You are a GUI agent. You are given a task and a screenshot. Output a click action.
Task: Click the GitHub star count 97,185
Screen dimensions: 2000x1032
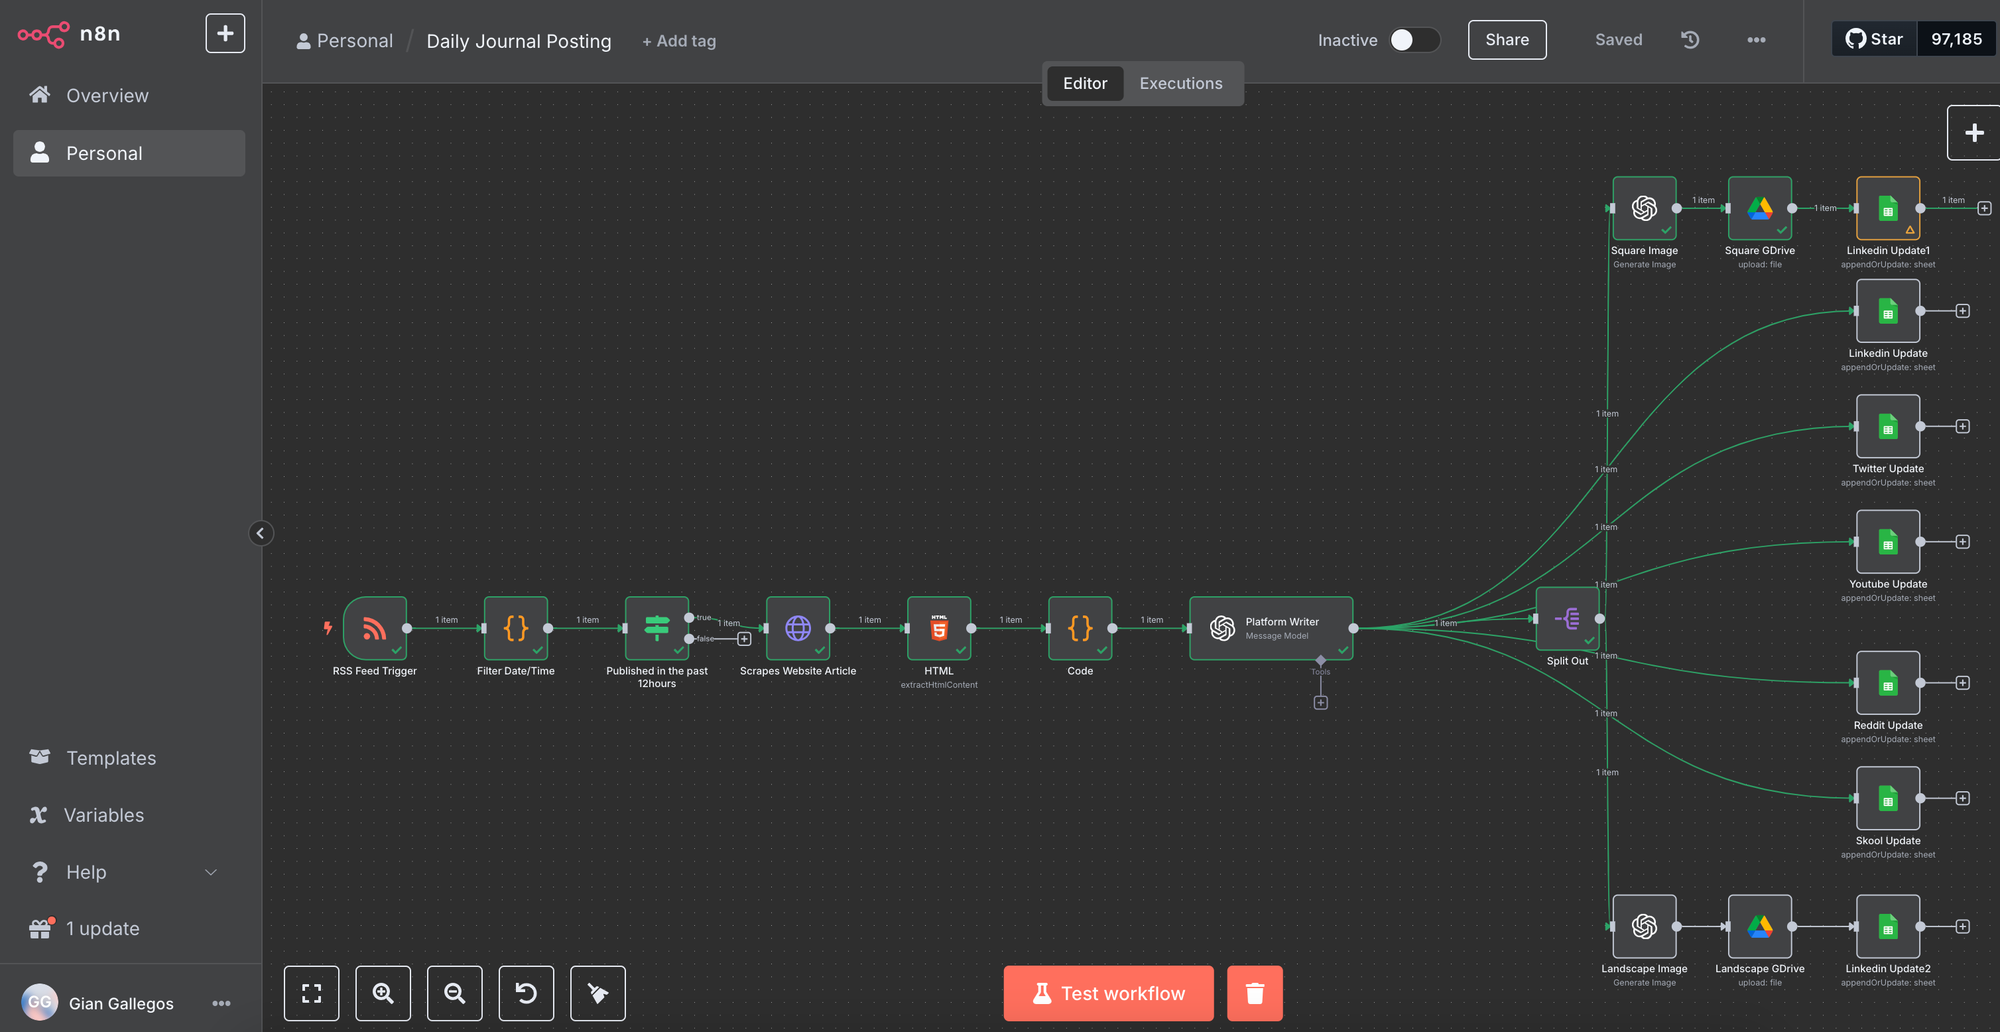click(x=1956, y=39)
